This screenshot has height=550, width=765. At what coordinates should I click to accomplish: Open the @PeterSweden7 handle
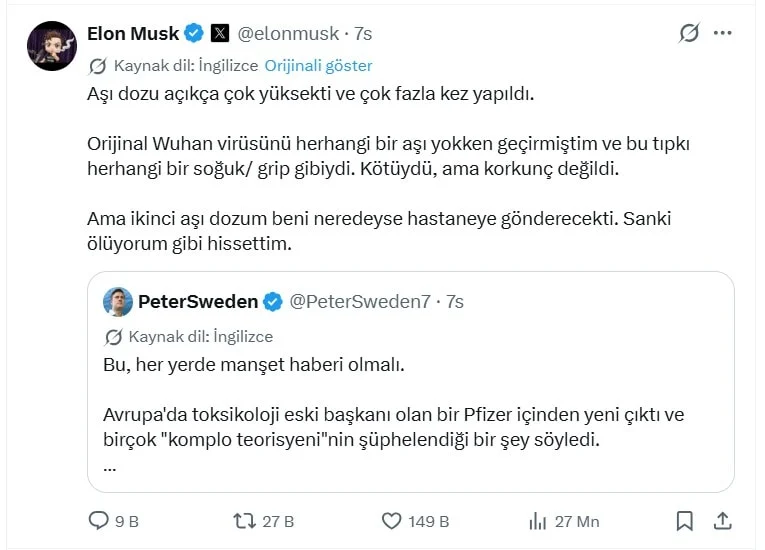click(x=359, y=301)
